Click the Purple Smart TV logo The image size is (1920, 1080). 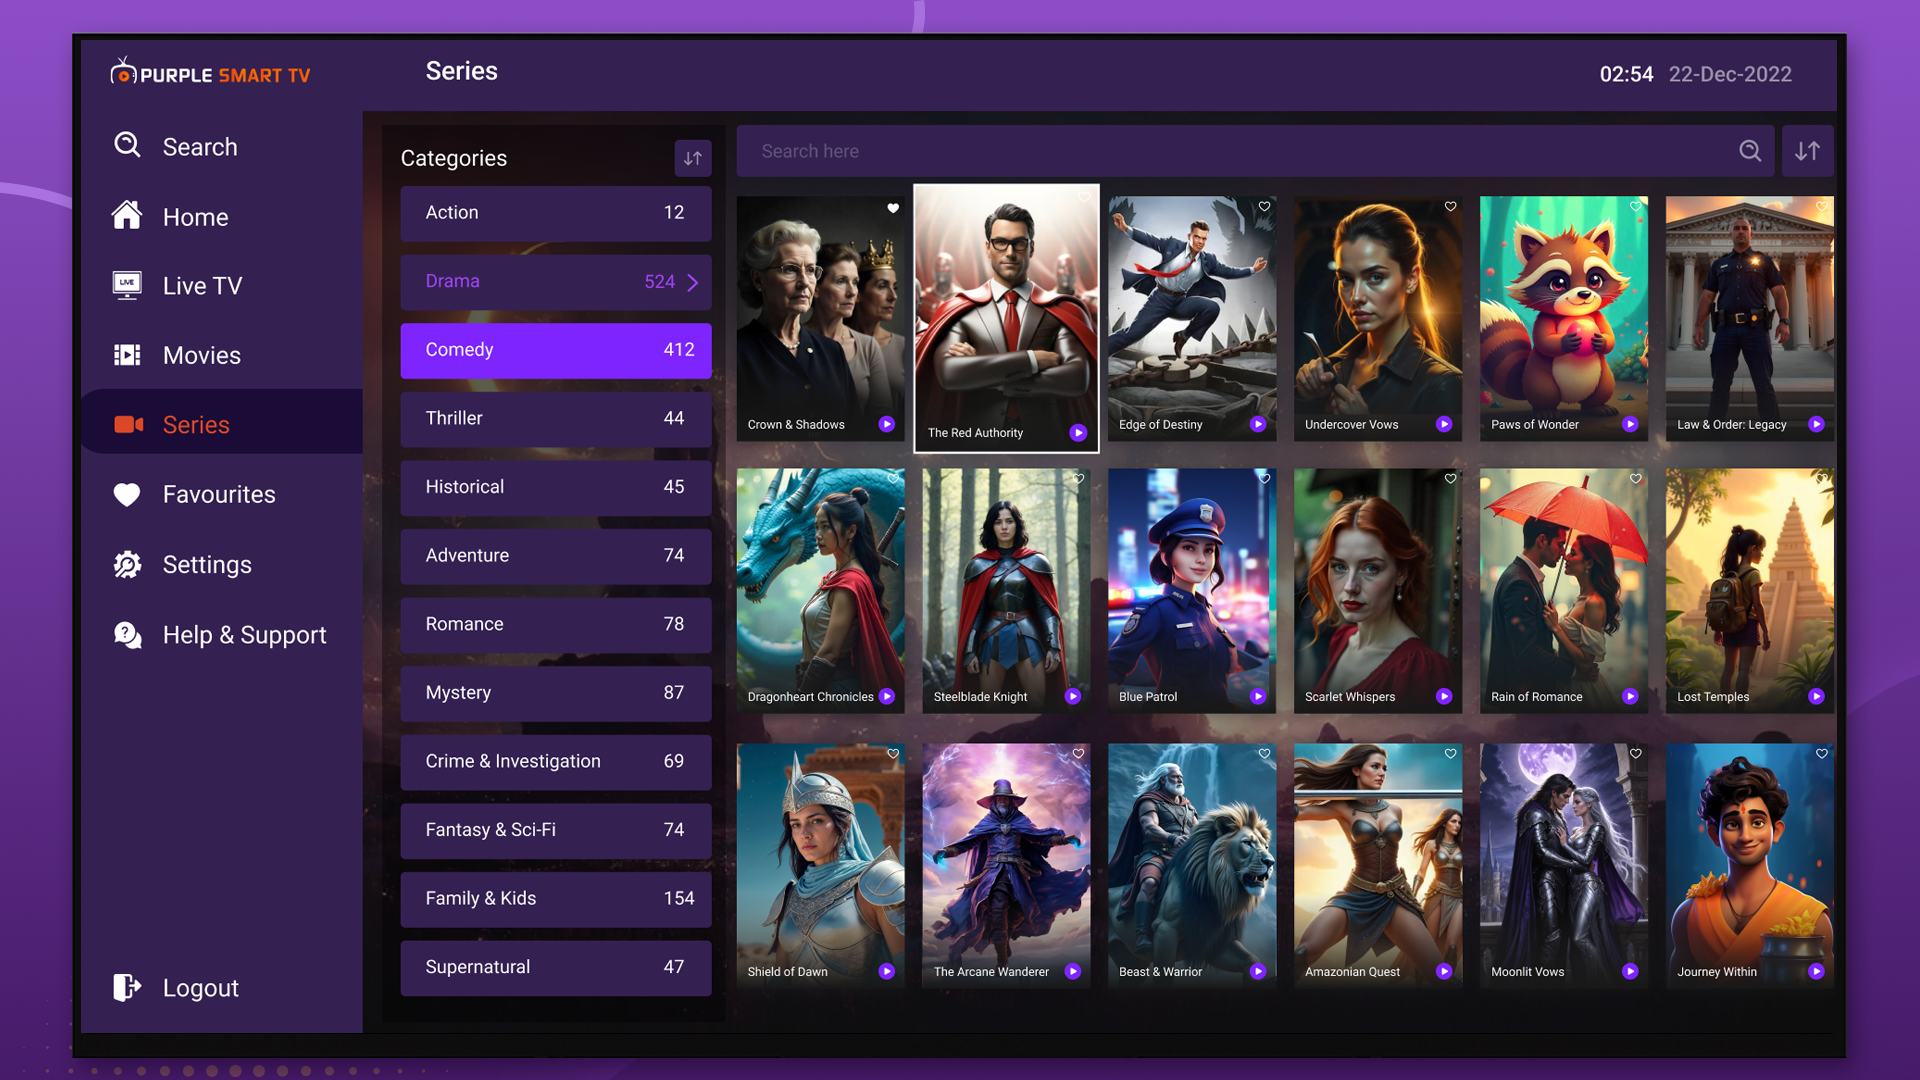210,73
